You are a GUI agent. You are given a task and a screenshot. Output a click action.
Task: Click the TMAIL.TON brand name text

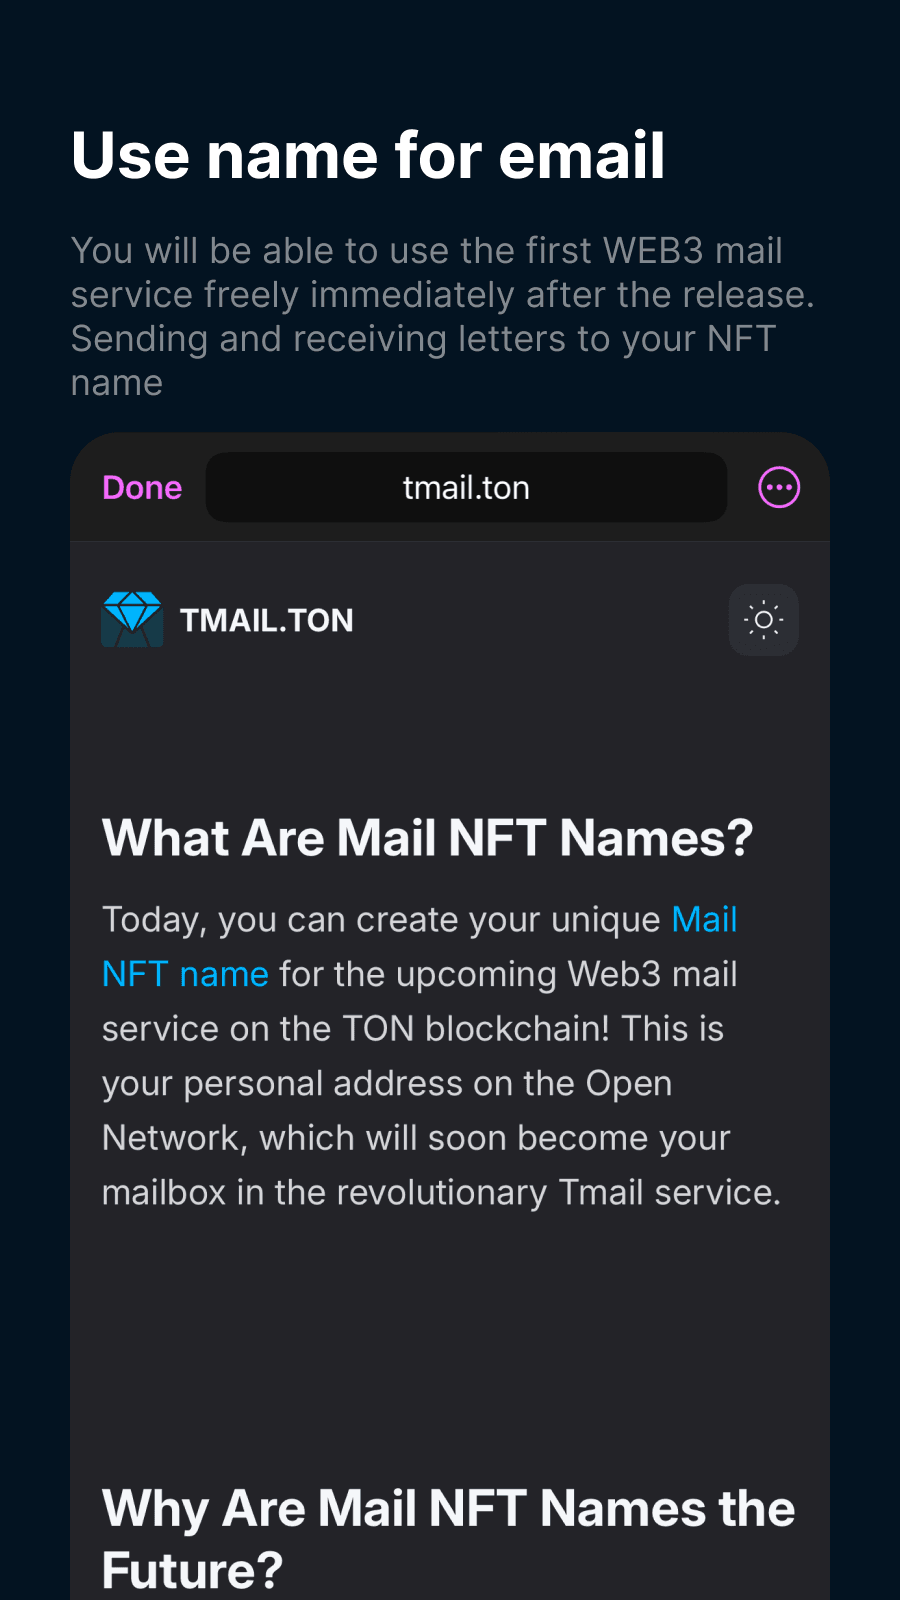click(267, 621)
